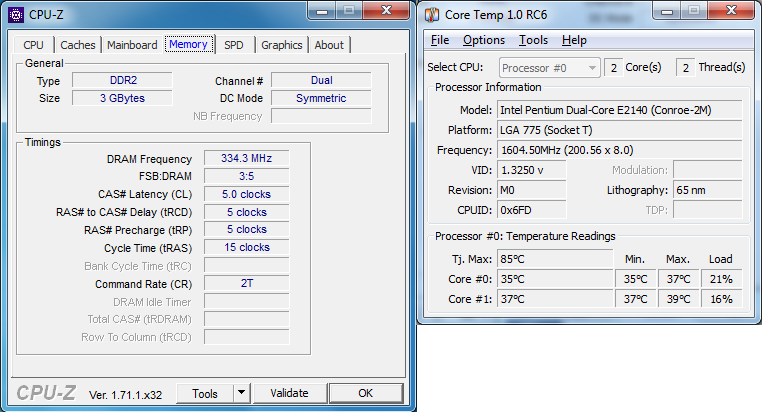Click the Core #1 Max 39°C value
The height and width of the screenshot is (412, 762).
pos(678,299)
